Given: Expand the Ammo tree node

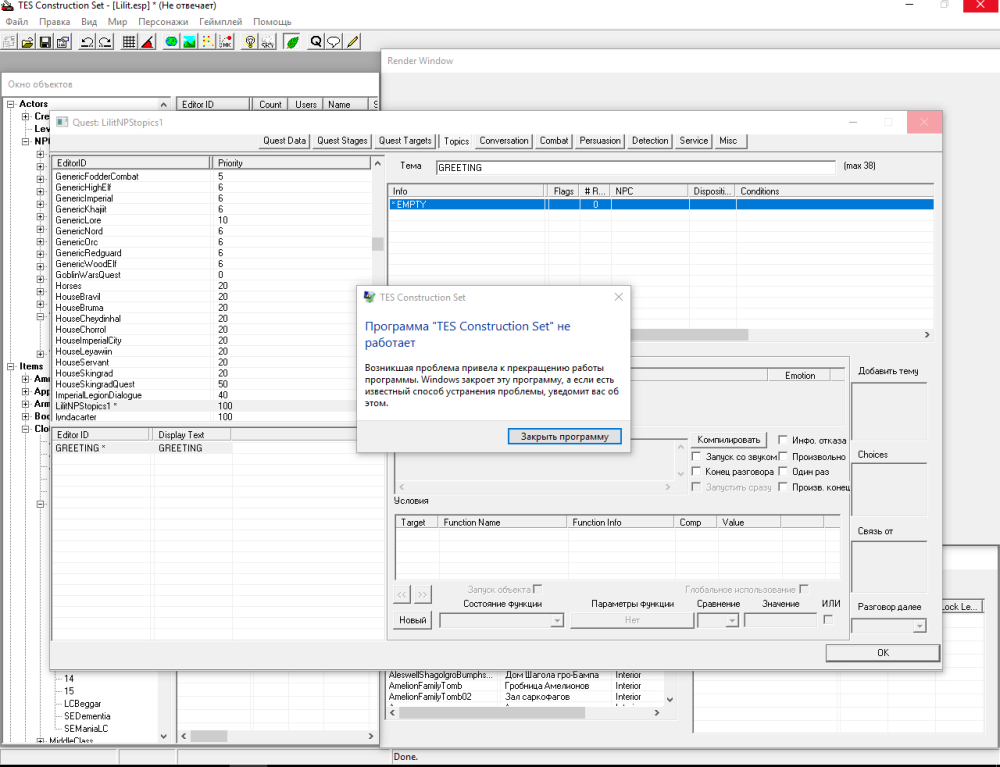Looking at the screenshot, I should click(26, 379).
